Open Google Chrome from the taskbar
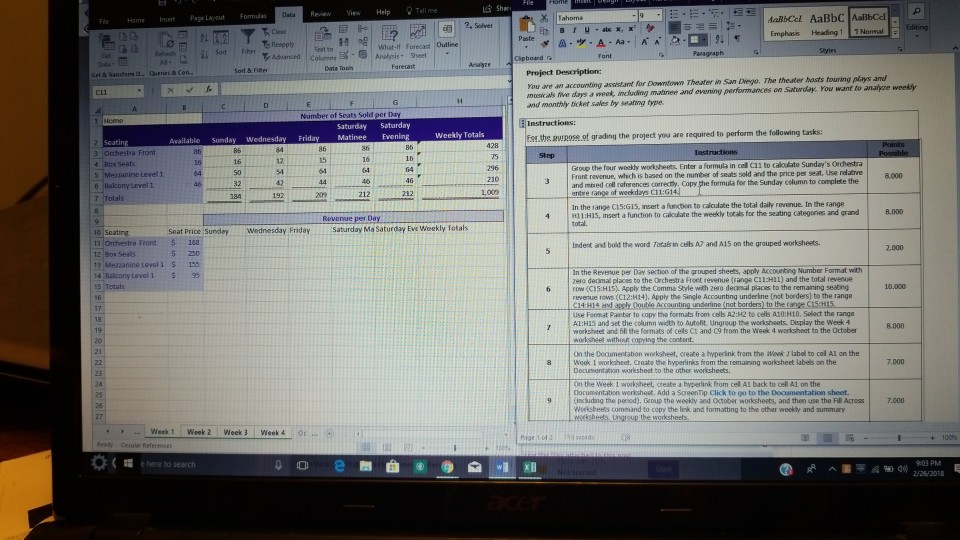This screenshot has width=960, height=540. click(x=448, y=467)
